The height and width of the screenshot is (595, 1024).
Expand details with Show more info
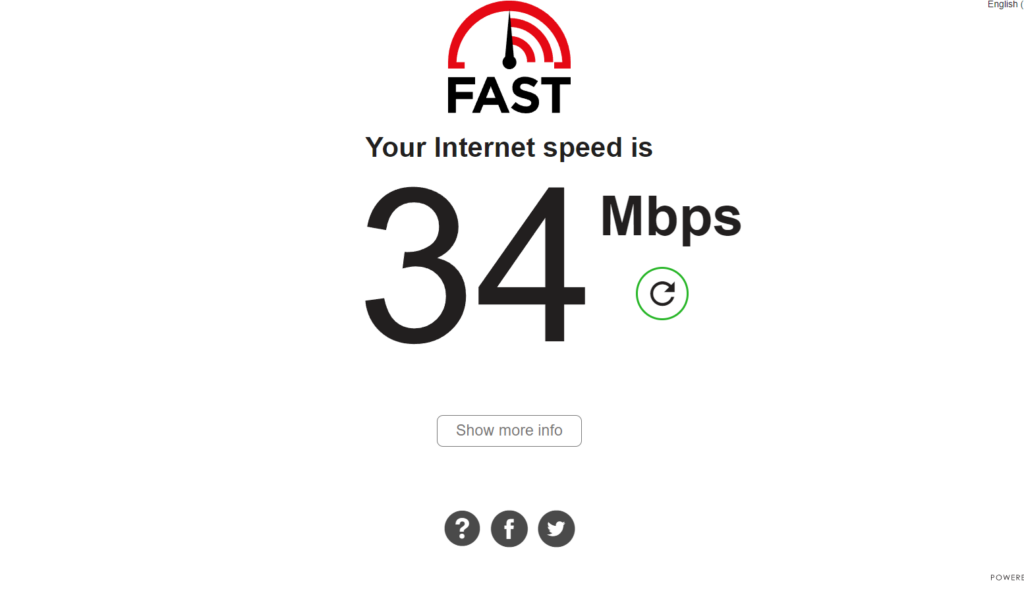[509, 431]
